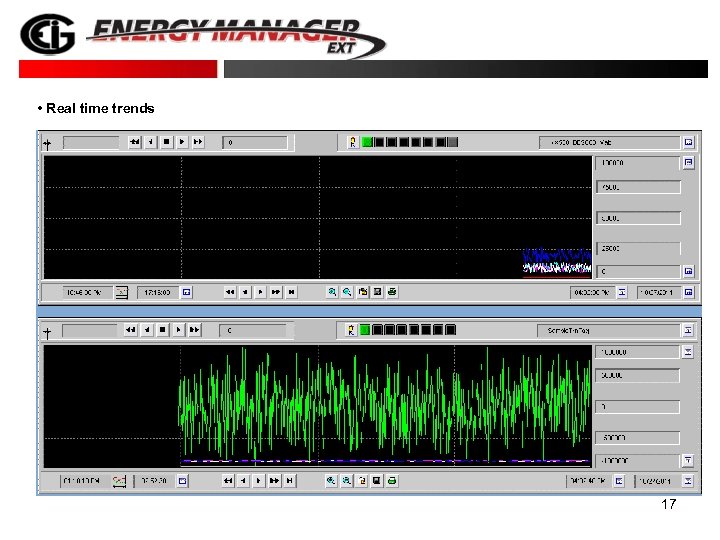Save the top trend chart data
The width and height of the screenshot is (720, 540).
[x=377, y=292]
